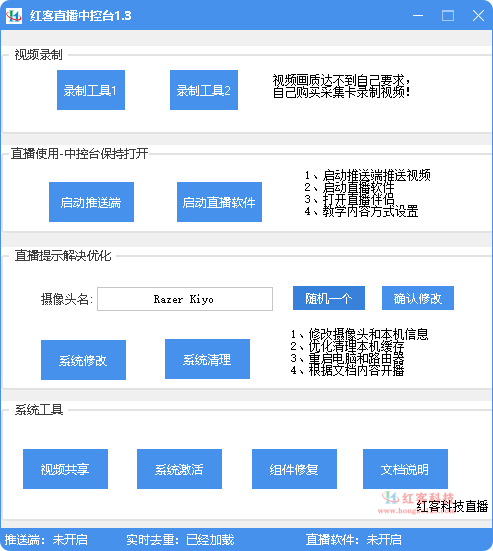The width and height of the screenshot is (493, 551).
Task: Run 系统修改 system modification
Action: 83,360
